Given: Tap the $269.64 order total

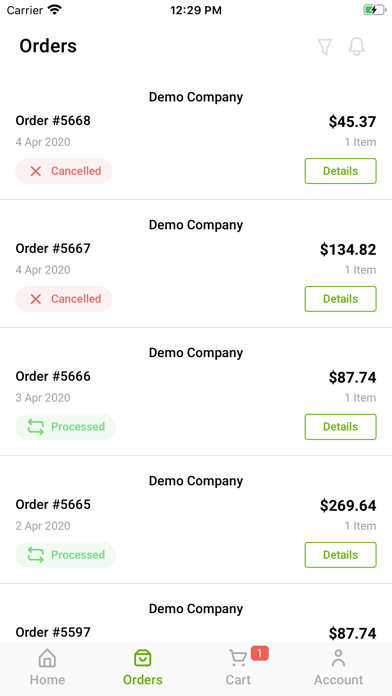Looking at the screenshot, I should coord(348,506).
